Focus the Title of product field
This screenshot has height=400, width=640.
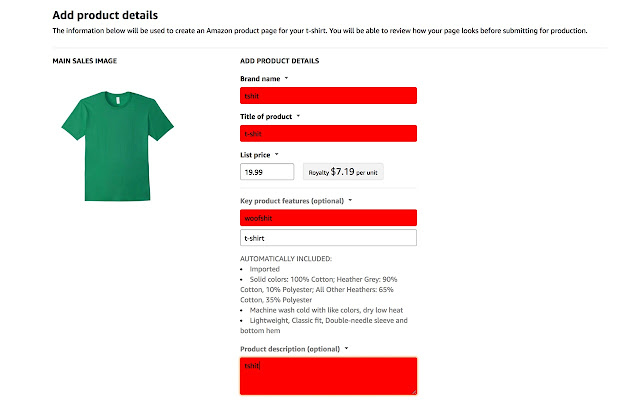pos(328,133)
